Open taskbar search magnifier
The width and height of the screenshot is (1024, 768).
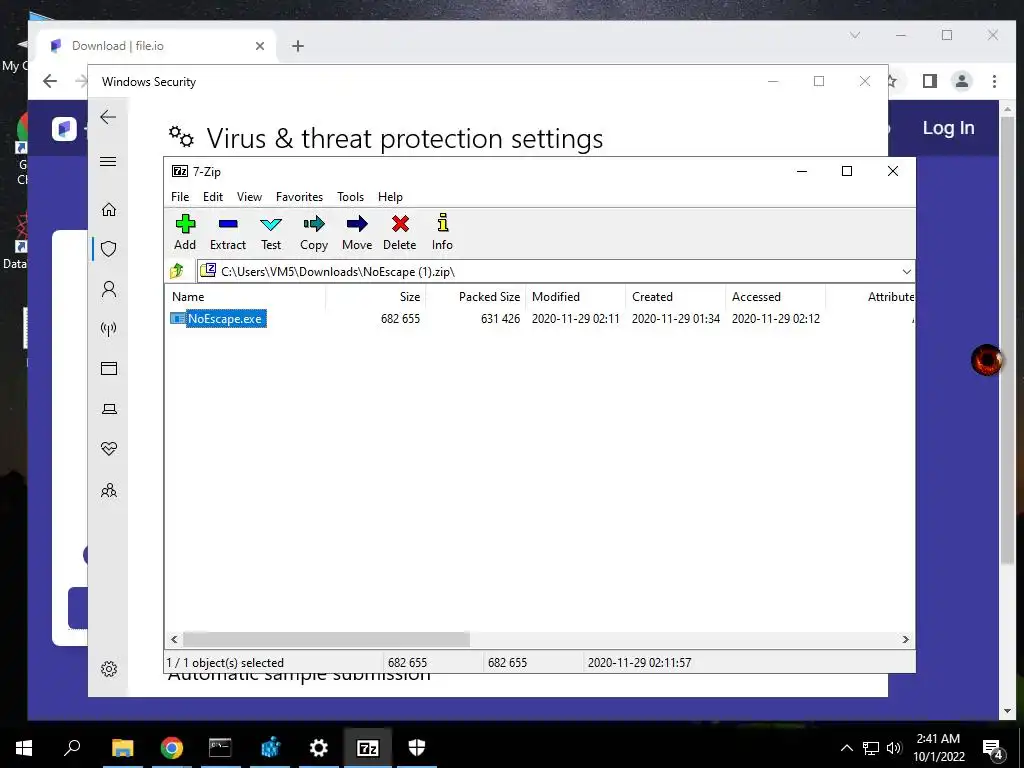(72, 747)
